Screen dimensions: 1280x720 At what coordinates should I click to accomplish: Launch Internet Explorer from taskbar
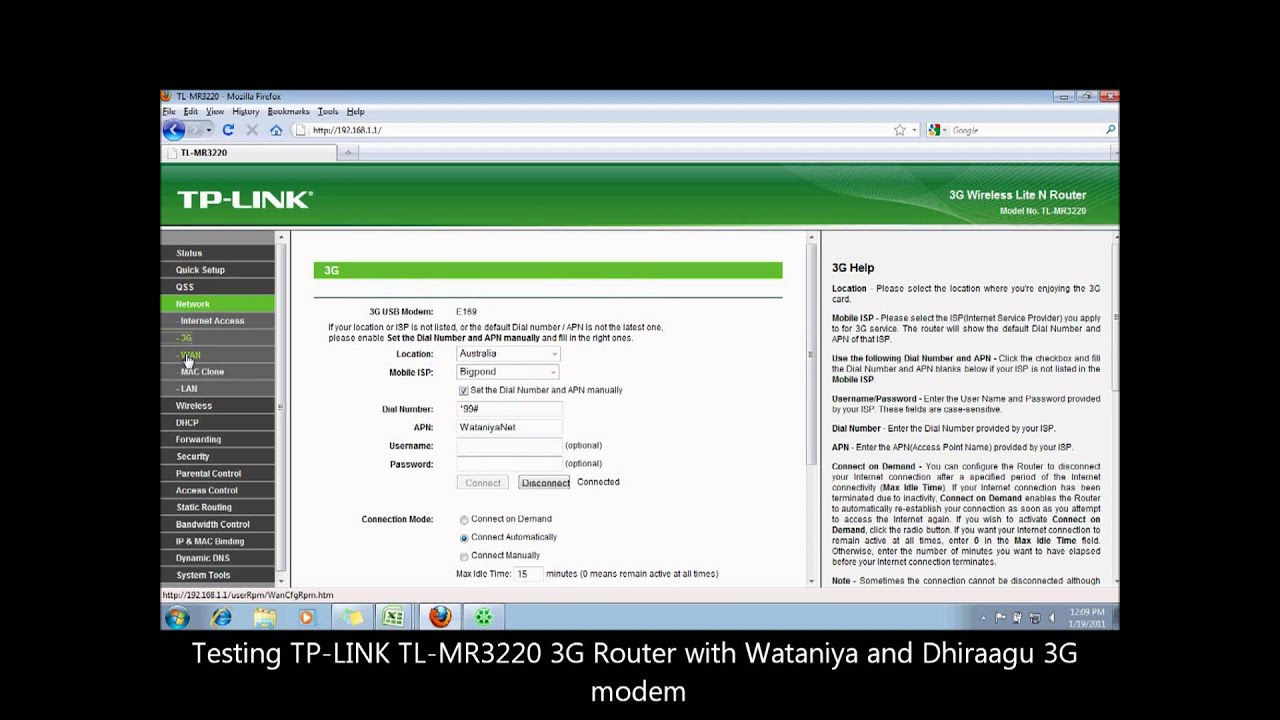pos(221,617)
